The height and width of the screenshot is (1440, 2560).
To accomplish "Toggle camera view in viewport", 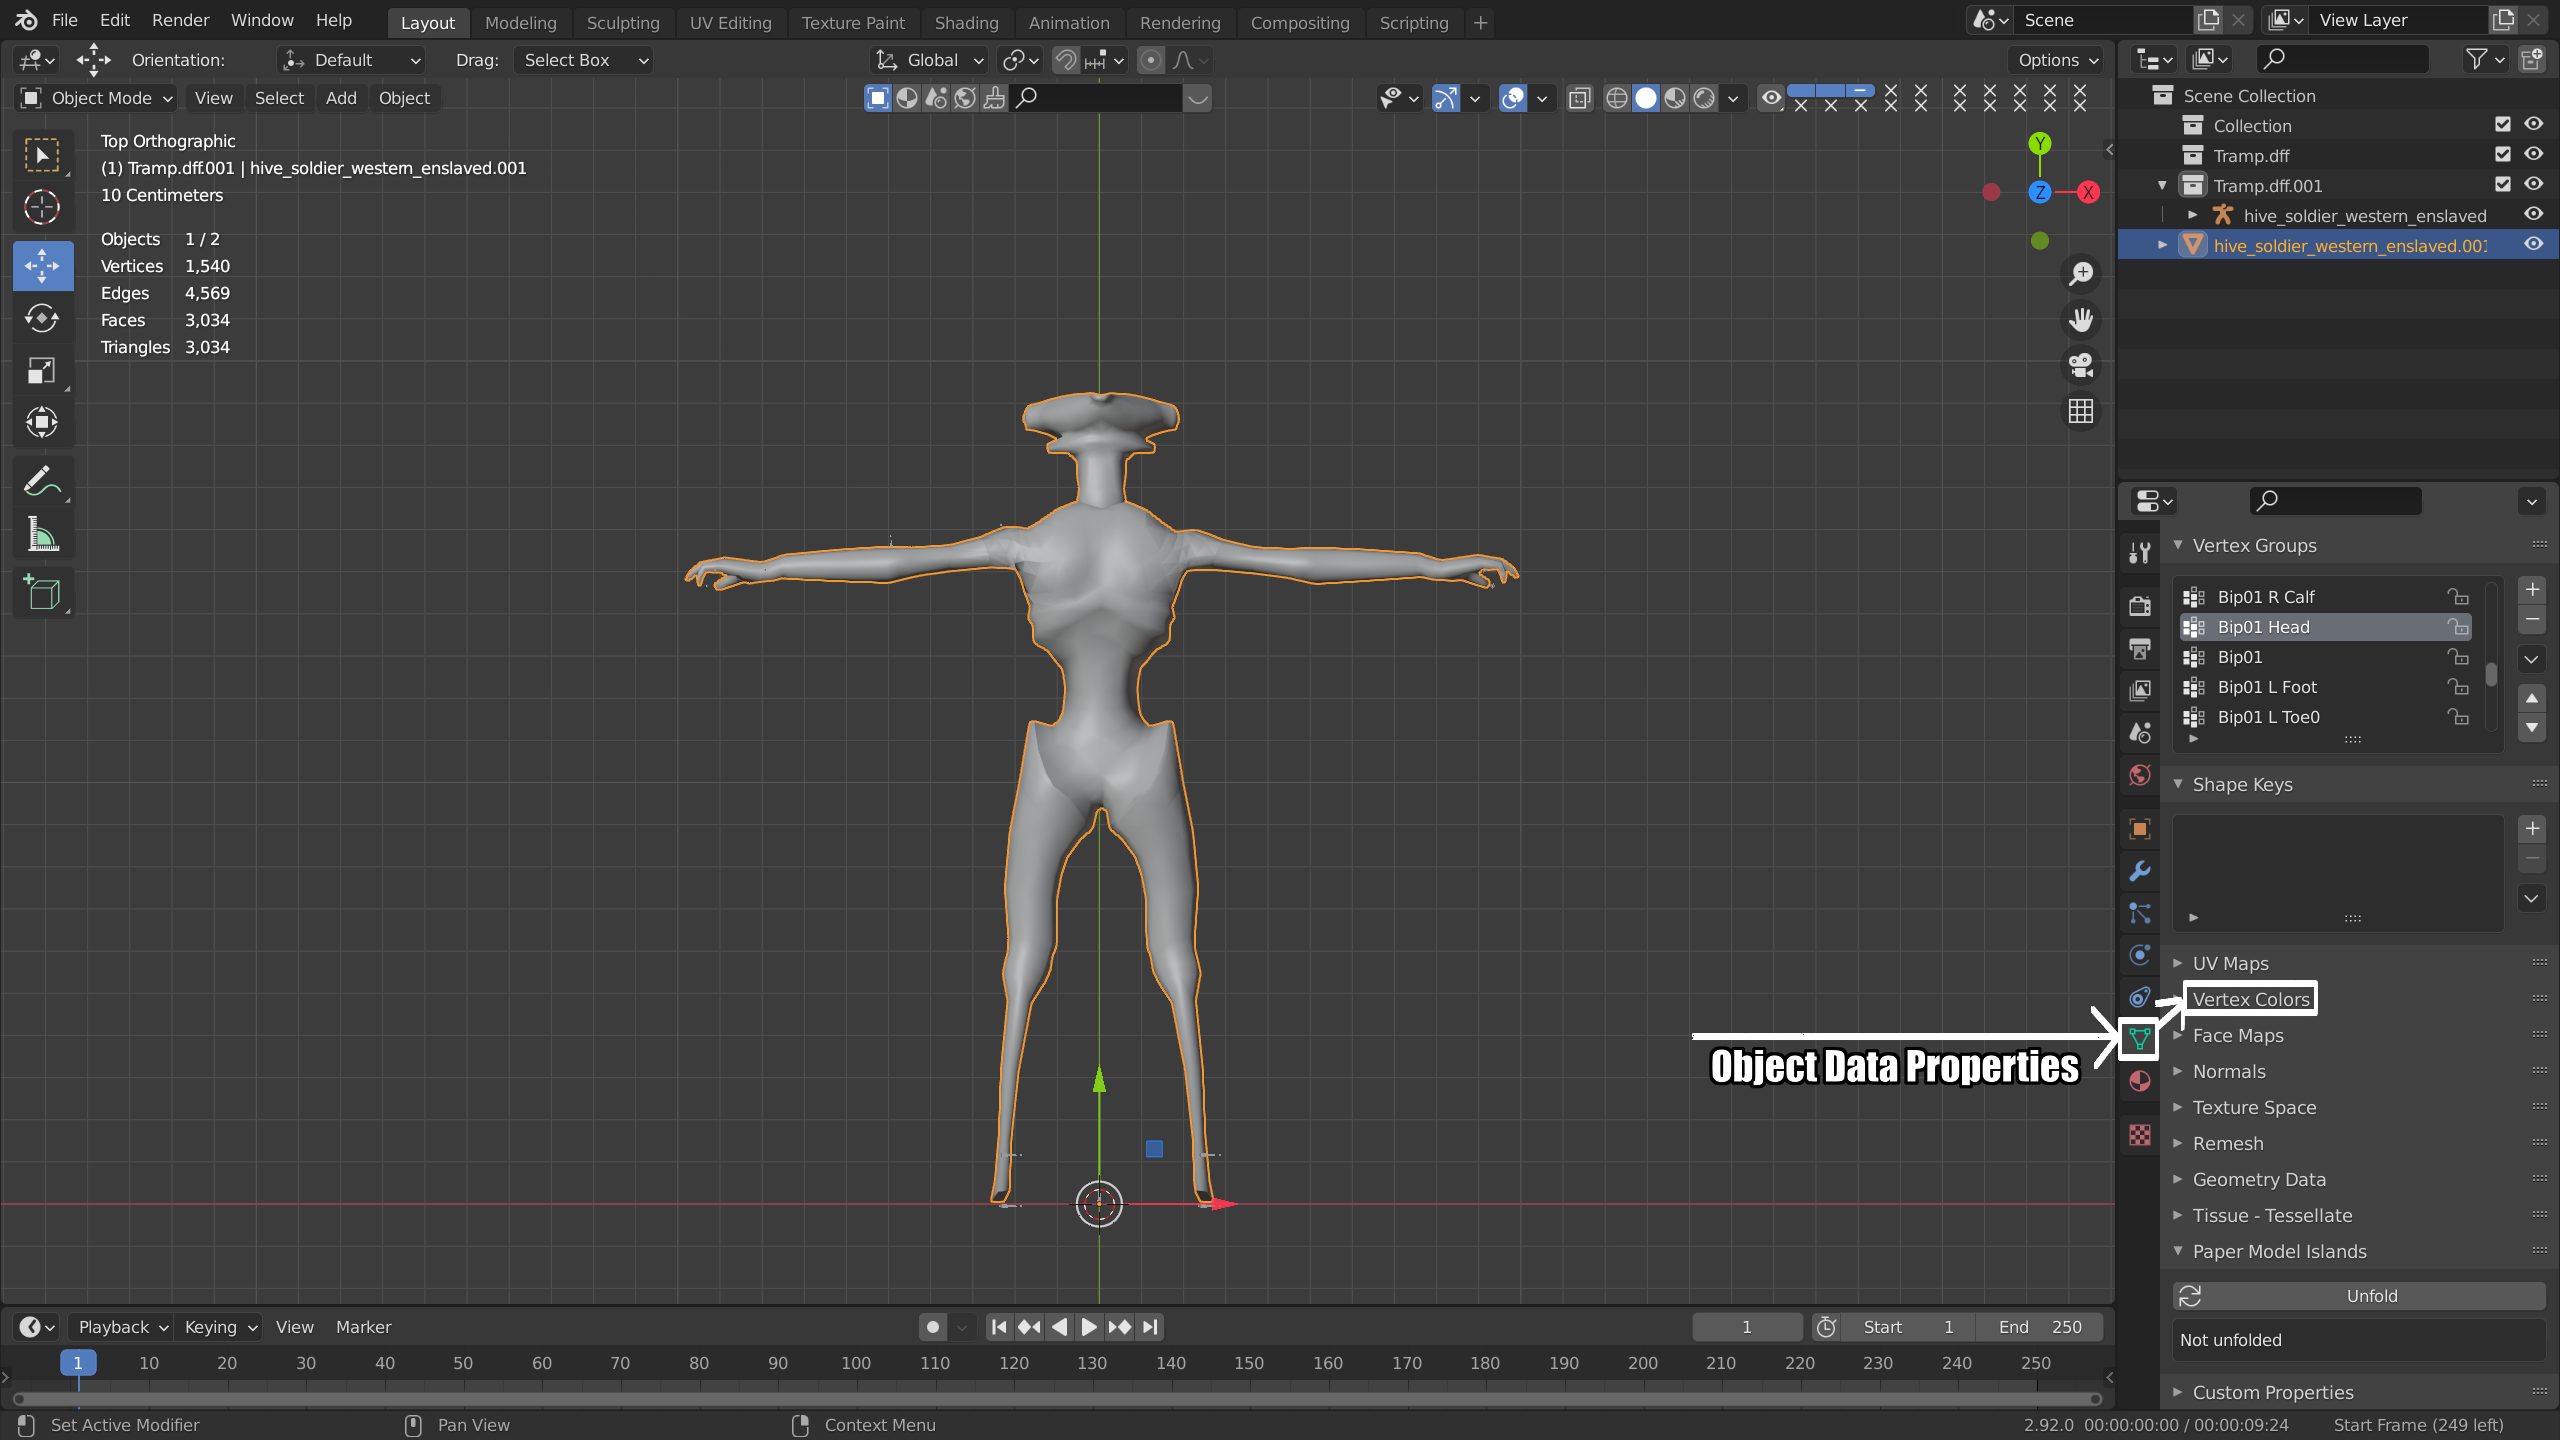I will coord(2081,365).
